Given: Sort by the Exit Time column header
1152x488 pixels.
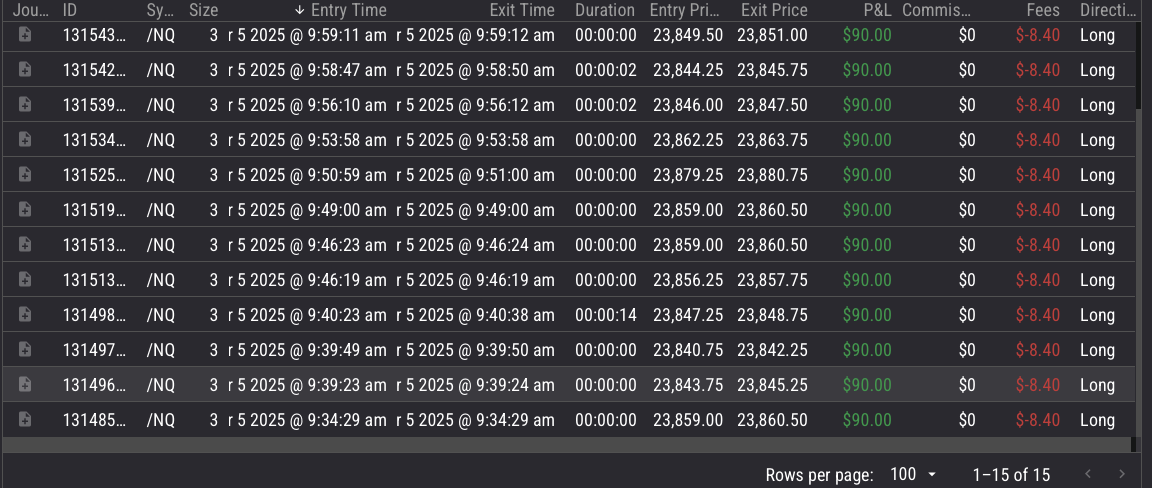Looking at the screenshot, I should tap(522, 10).
